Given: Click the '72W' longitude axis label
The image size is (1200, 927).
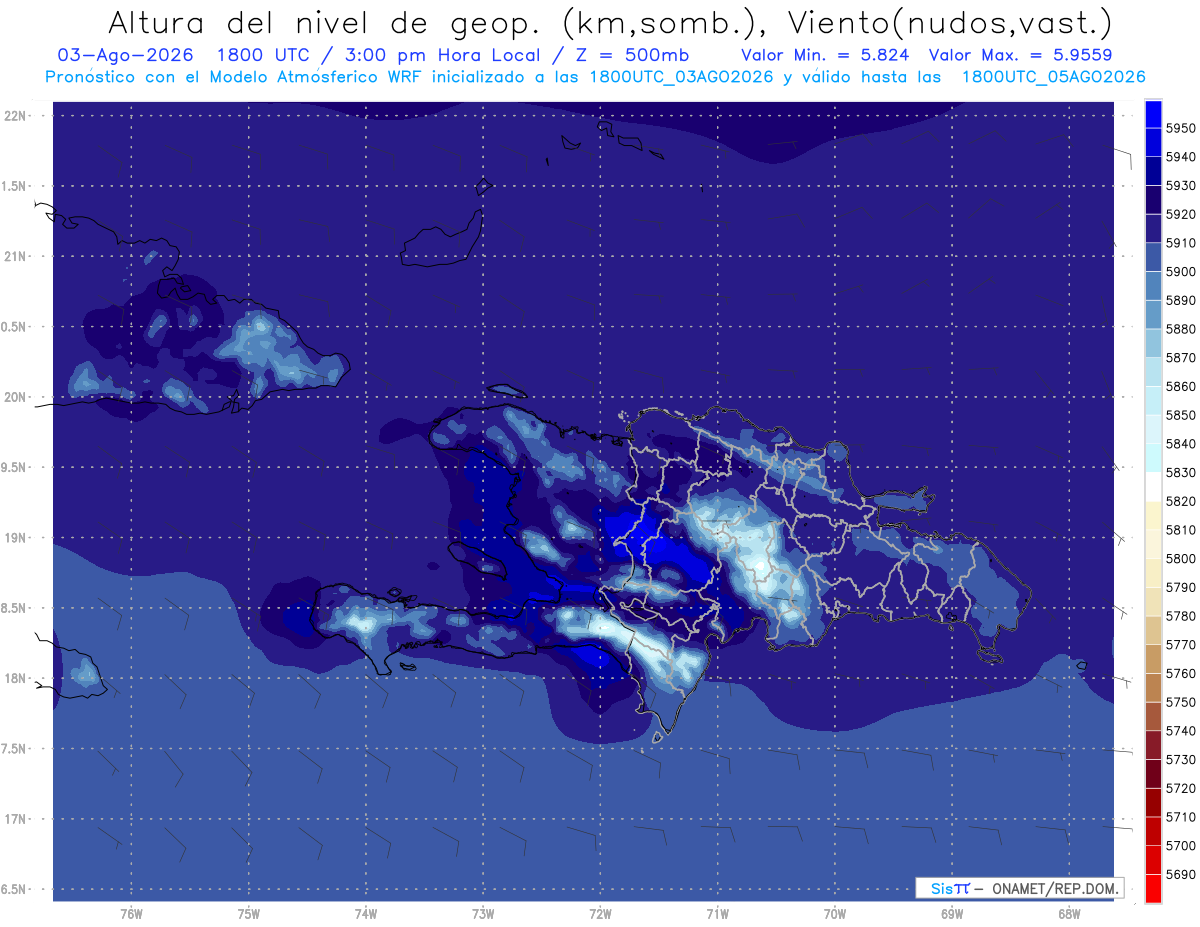Looking at the screenshot, I should click(600, 913).
